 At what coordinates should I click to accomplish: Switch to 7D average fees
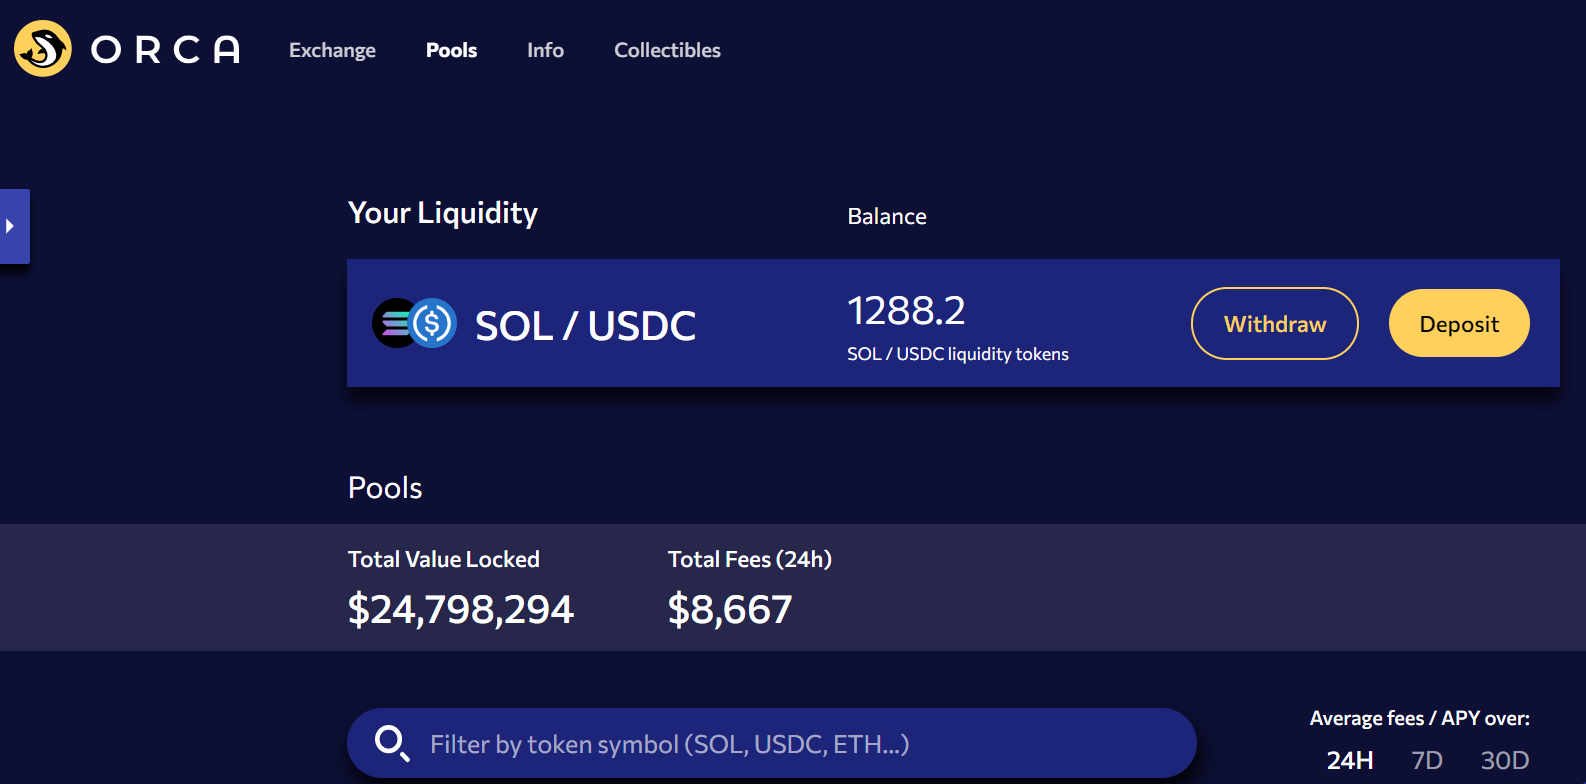1427,761
